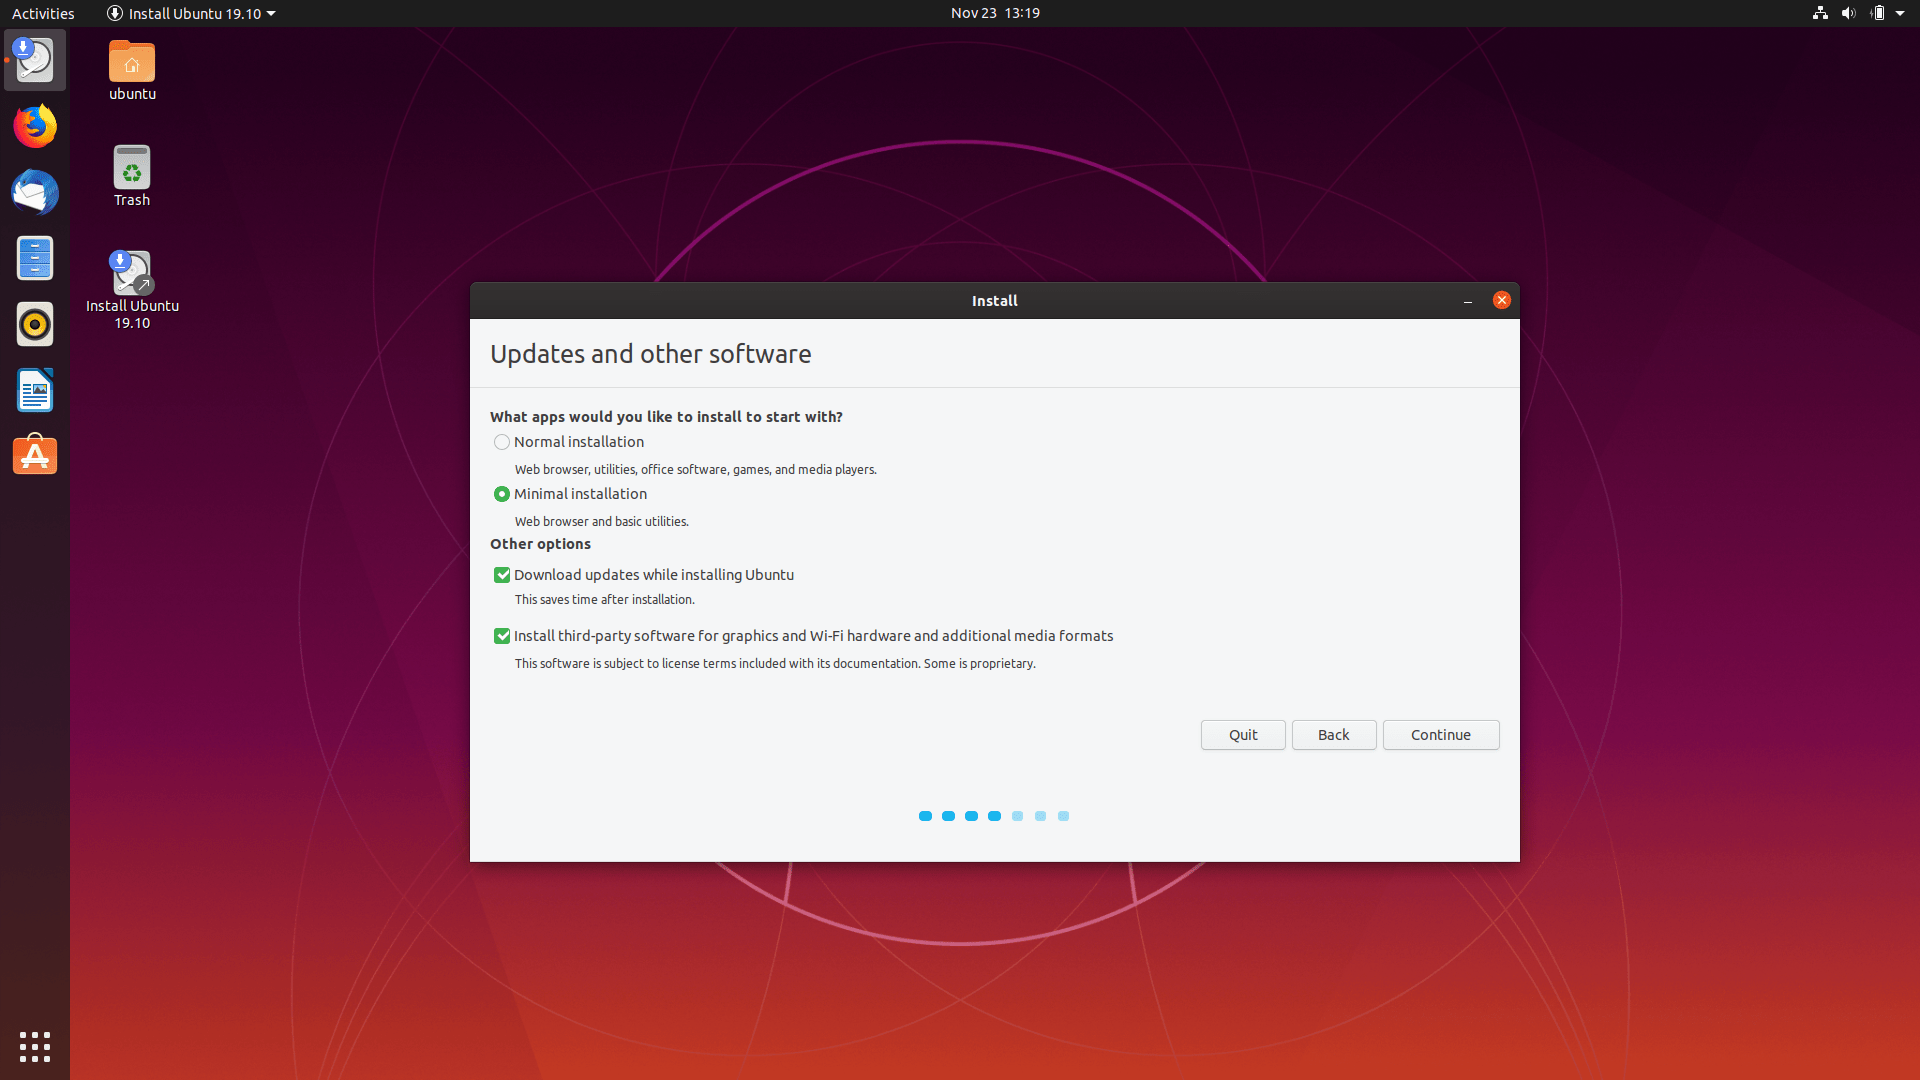Image resolution: width=1920 pixels, height=1080 pixels.
Task: Open the ubuntu home folder icon
Action: [132, 64]
